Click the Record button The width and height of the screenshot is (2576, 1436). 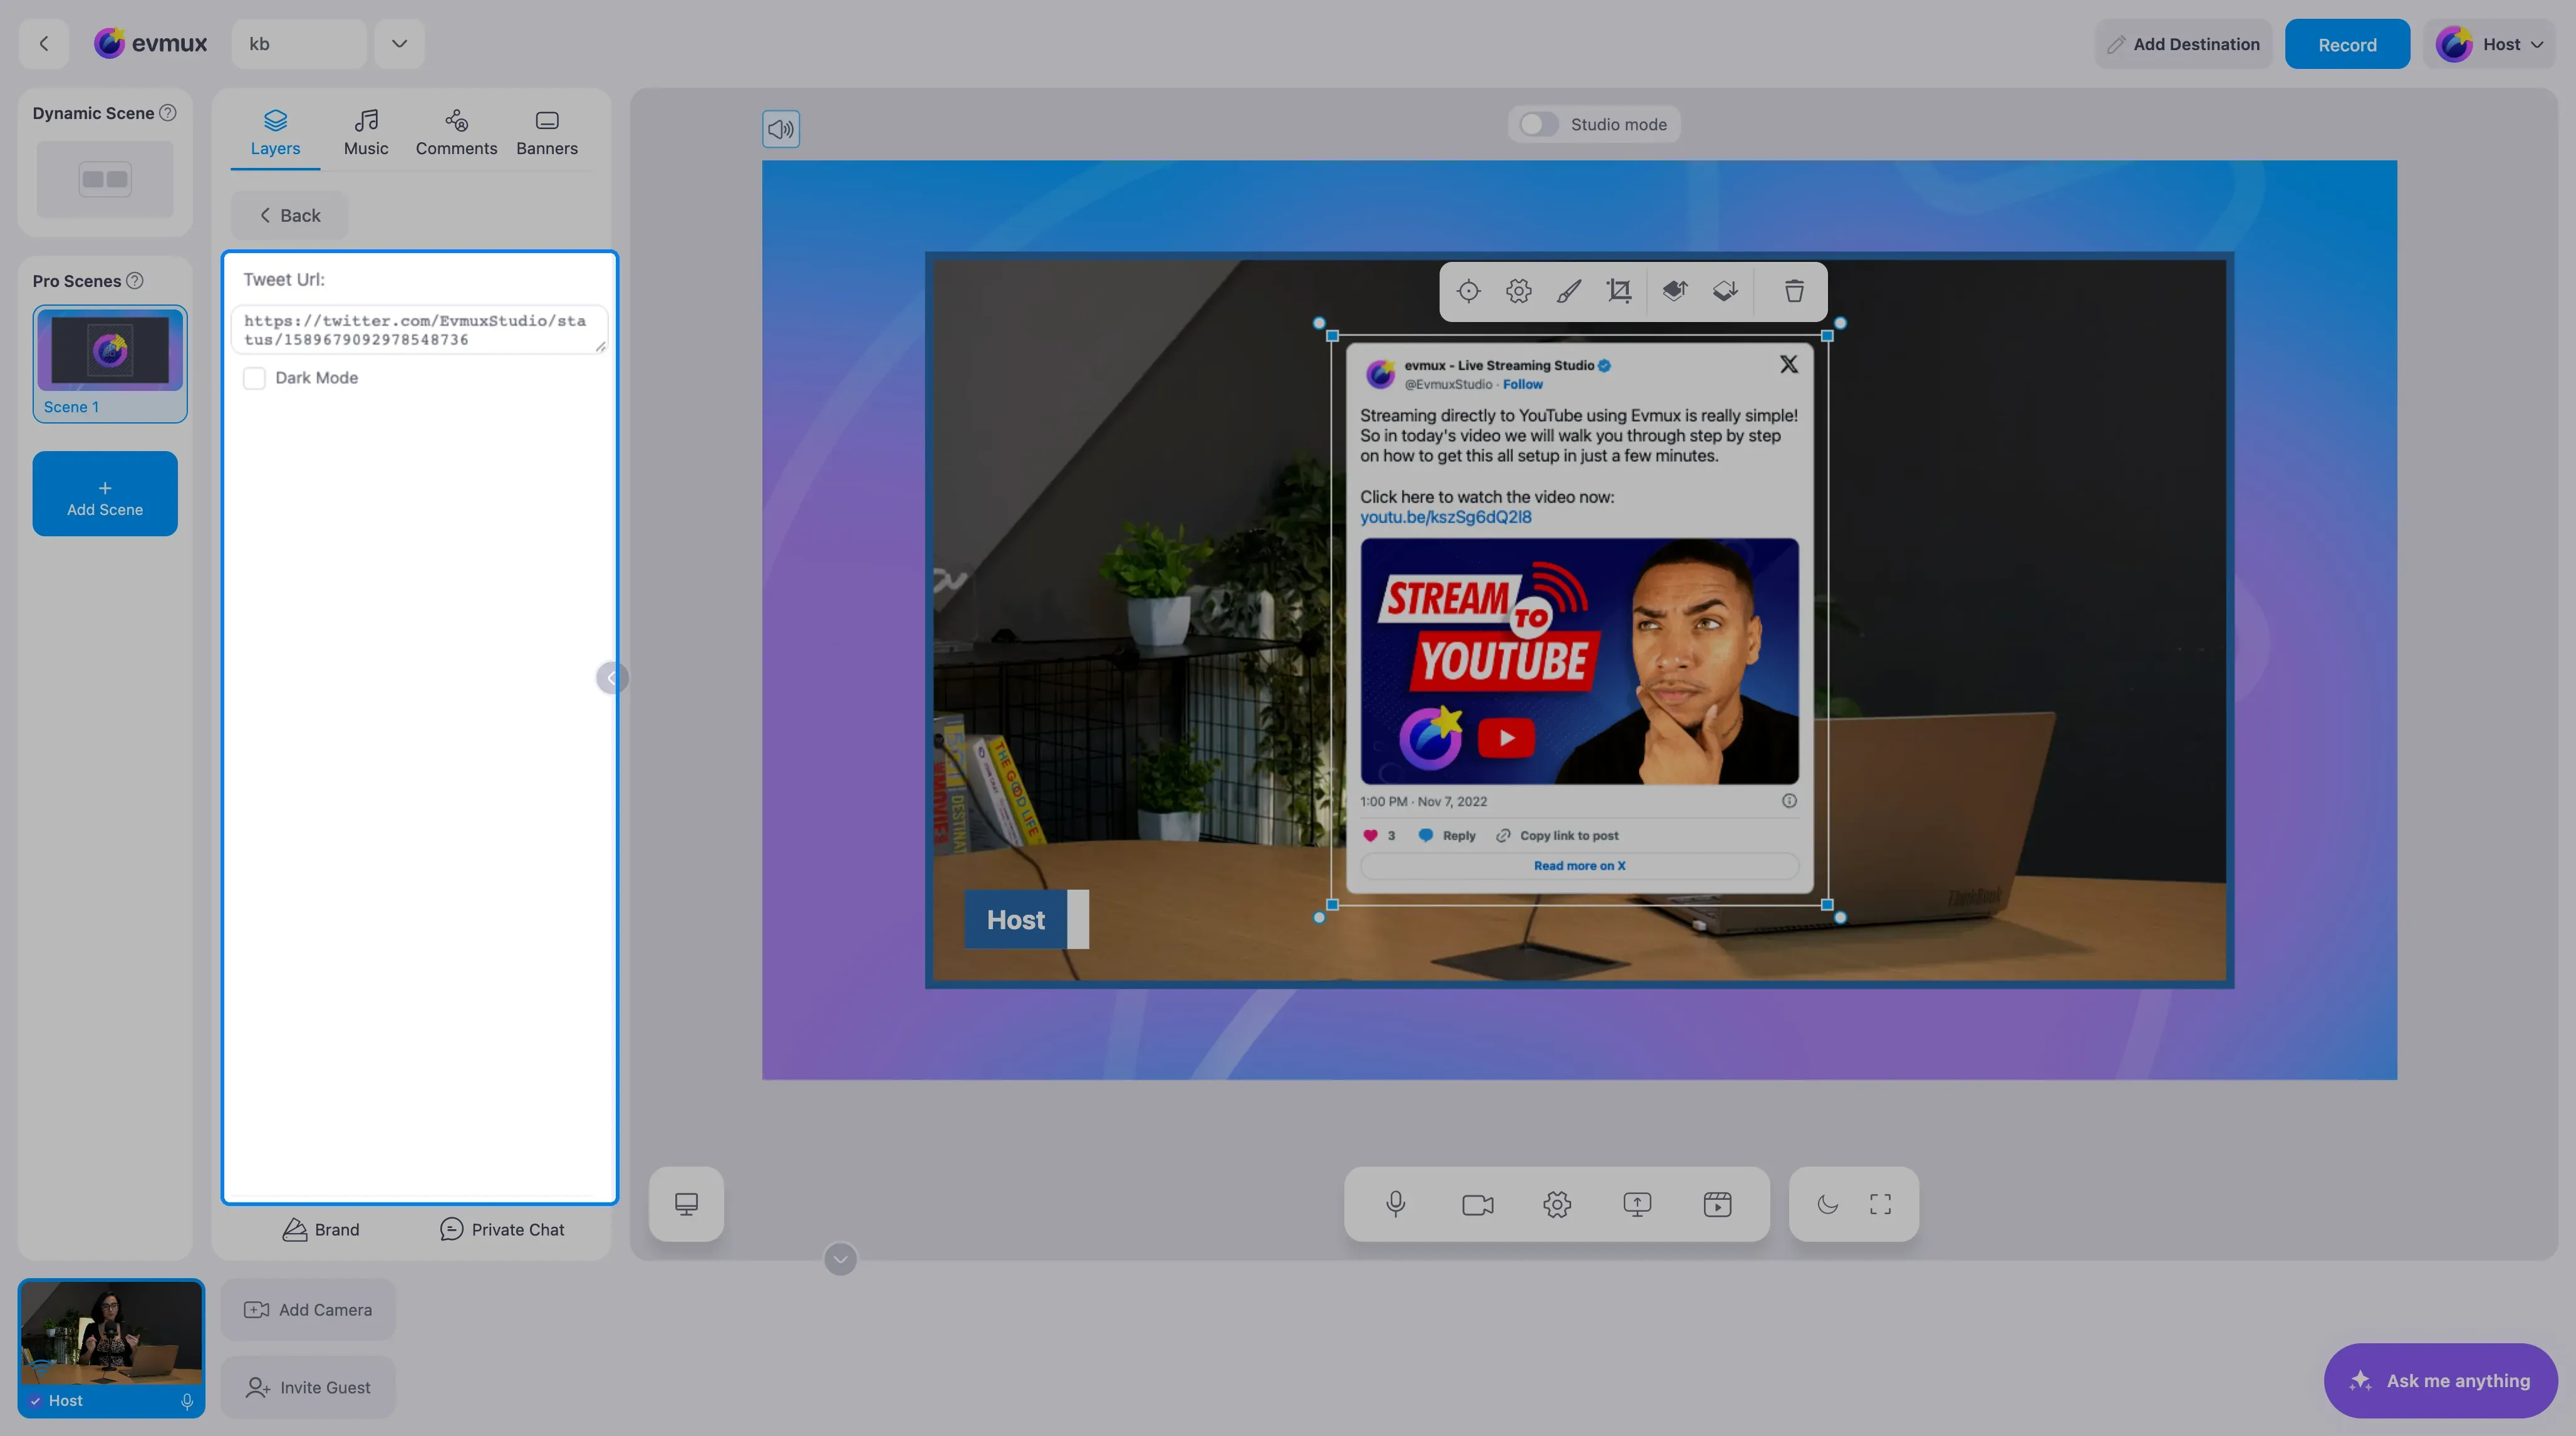[2347, 44]
